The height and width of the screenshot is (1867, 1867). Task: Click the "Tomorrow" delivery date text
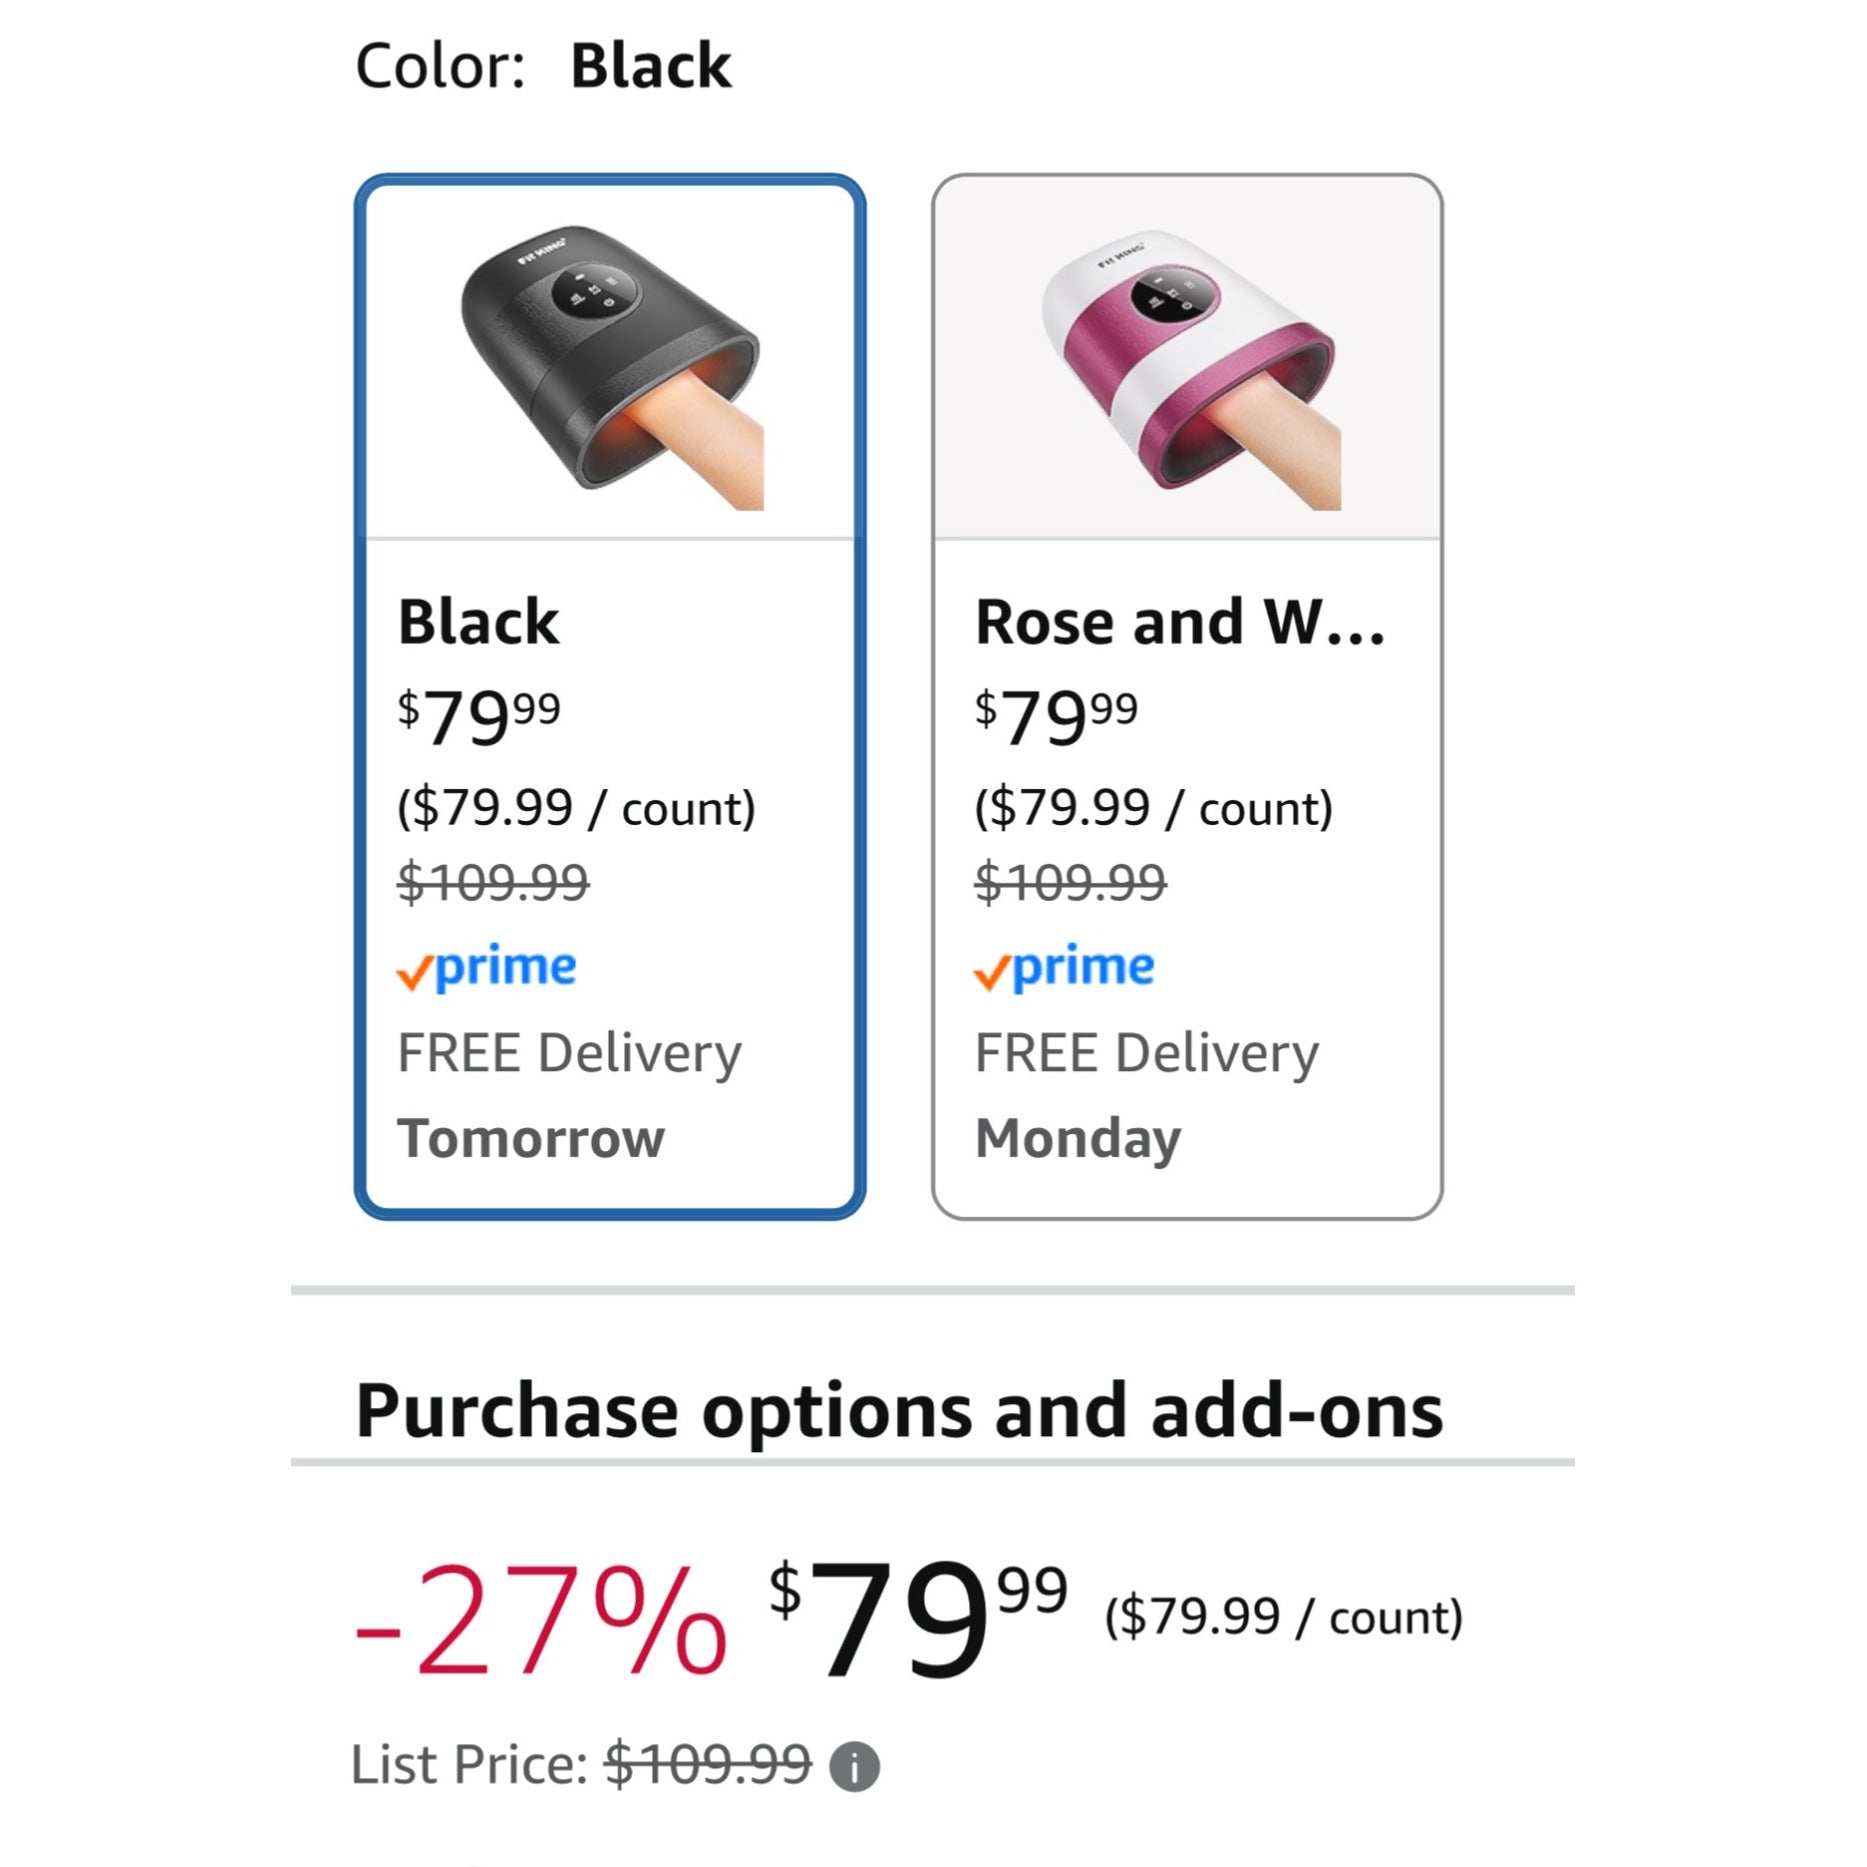click(531, 1138)
